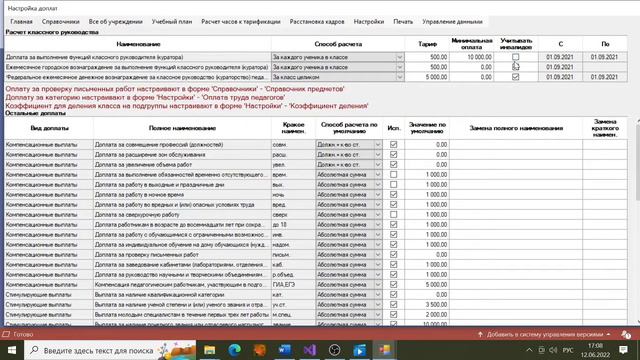
Task: Open calculation method dropdown for 'Выплата за наличие квалификационной категории'
Action: (x=378, y=295)
